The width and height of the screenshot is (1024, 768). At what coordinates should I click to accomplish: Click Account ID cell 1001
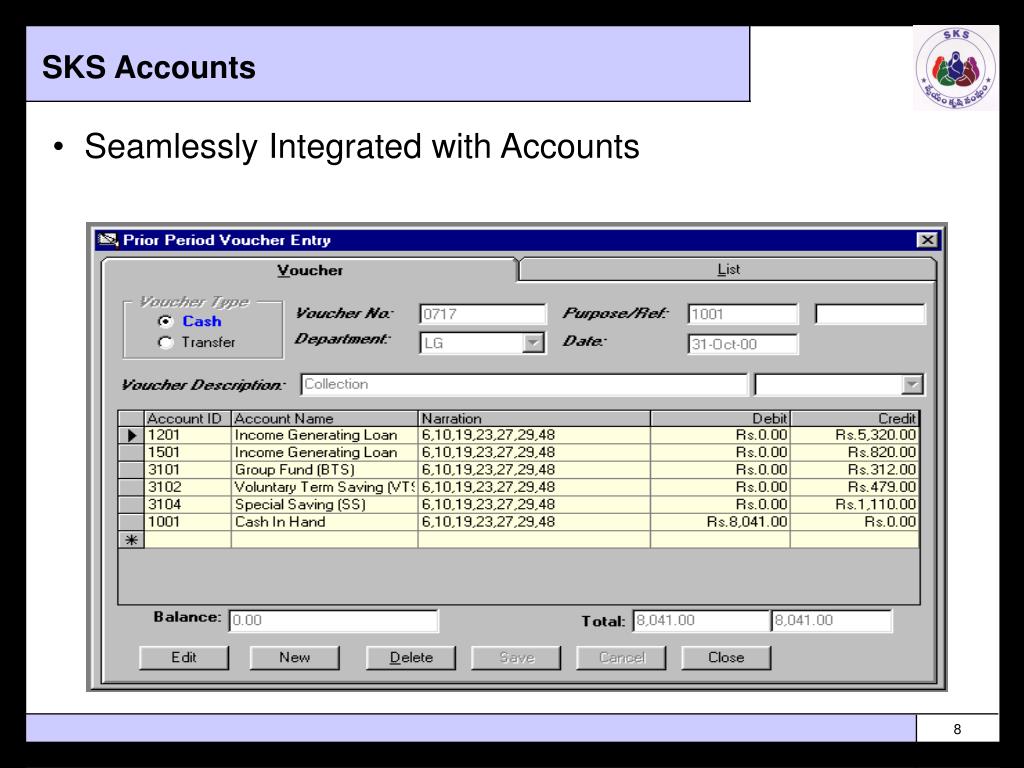point(187,522)
